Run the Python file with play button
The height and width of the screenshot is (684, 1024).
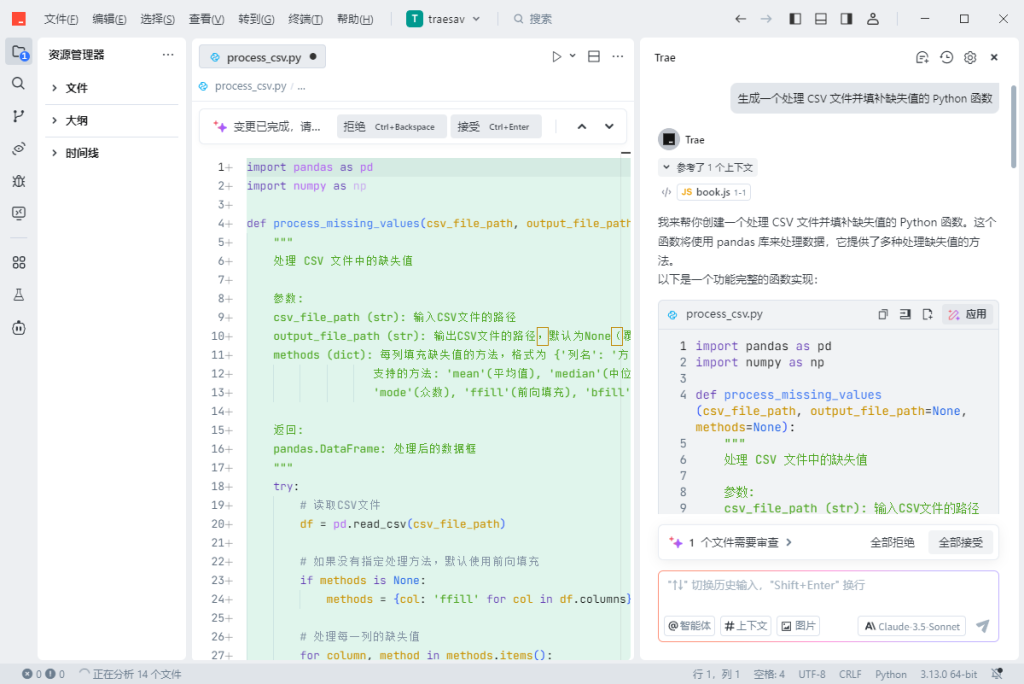pos(556,57)
